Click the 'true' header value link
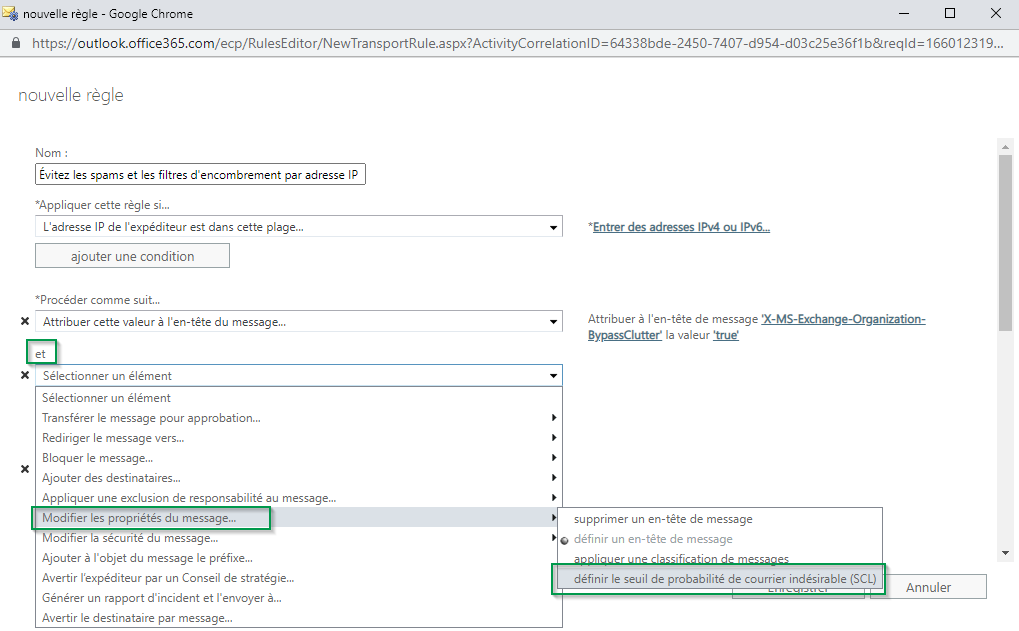 (725, 335)
